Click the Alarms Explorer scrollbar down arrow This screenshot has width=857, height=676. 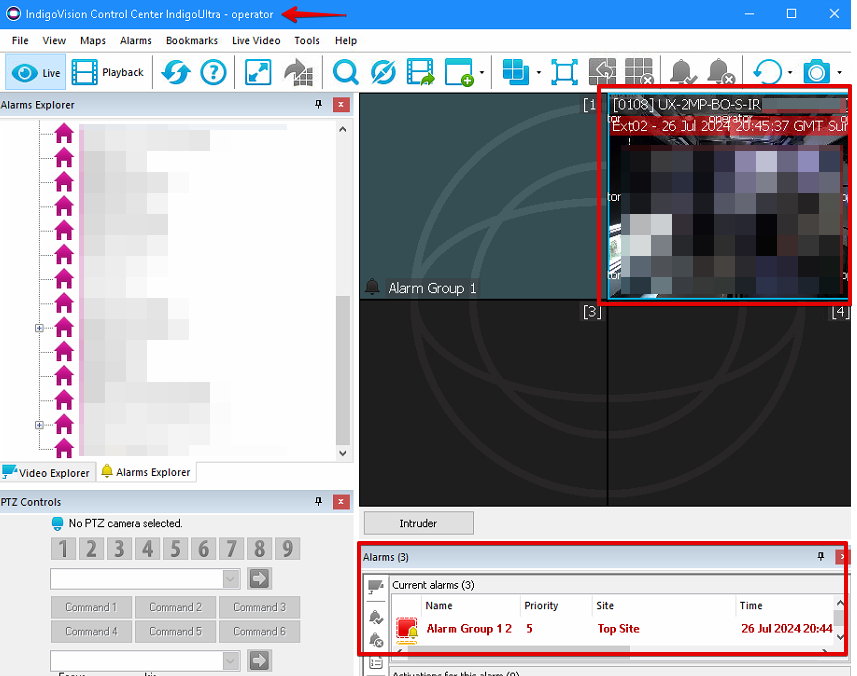click(x=343, y=453)
